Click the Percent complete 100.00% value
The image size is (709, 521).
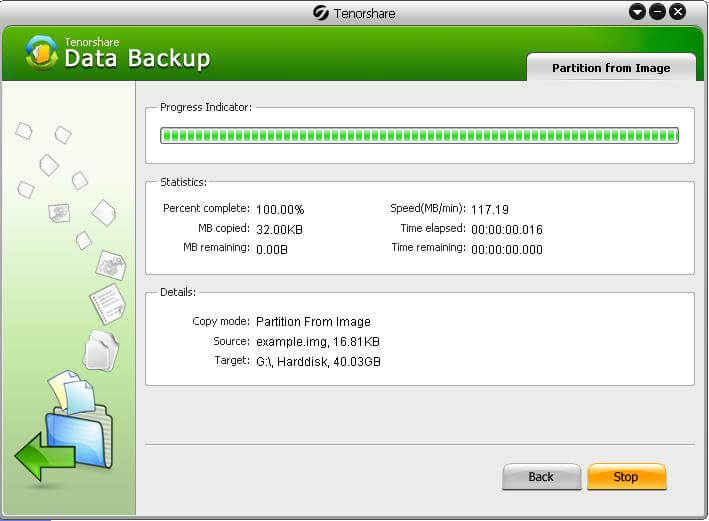[x=280, y=209]
